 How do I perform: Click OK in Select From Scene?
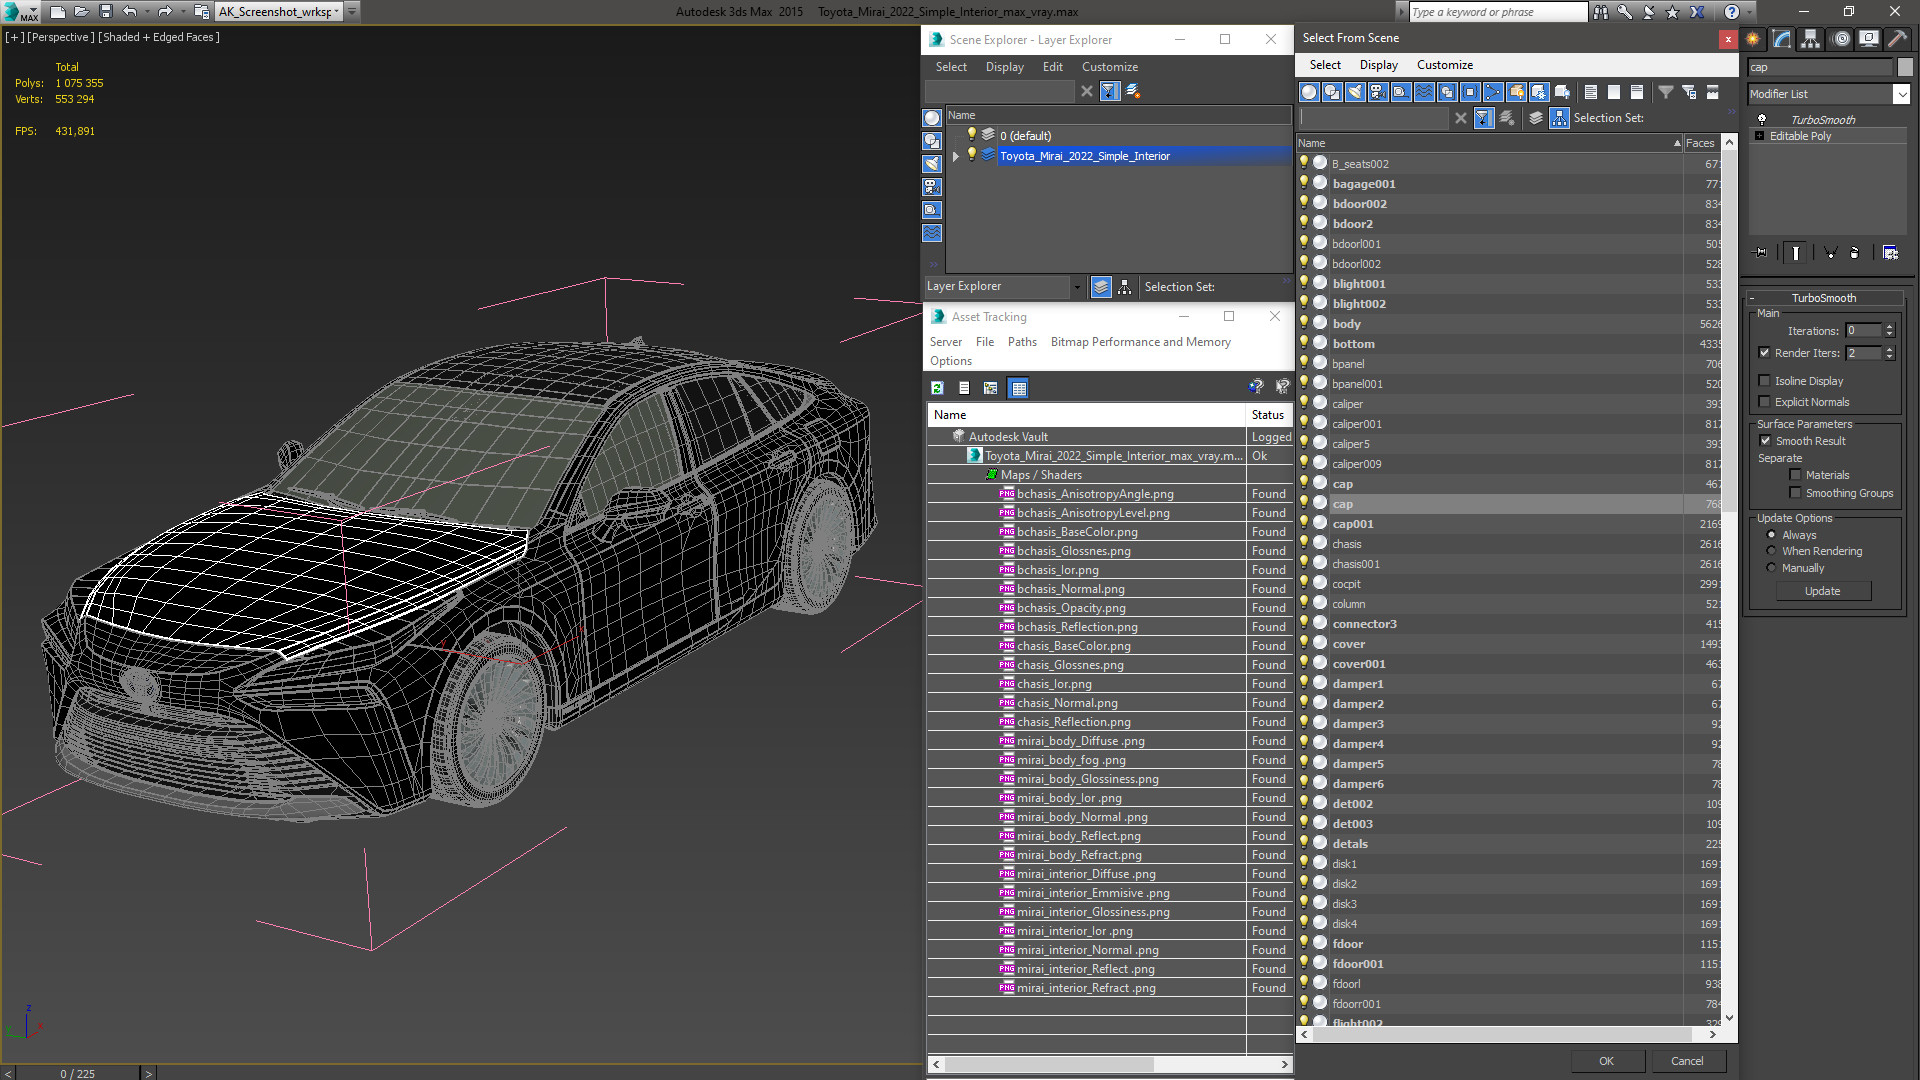1606,1061
